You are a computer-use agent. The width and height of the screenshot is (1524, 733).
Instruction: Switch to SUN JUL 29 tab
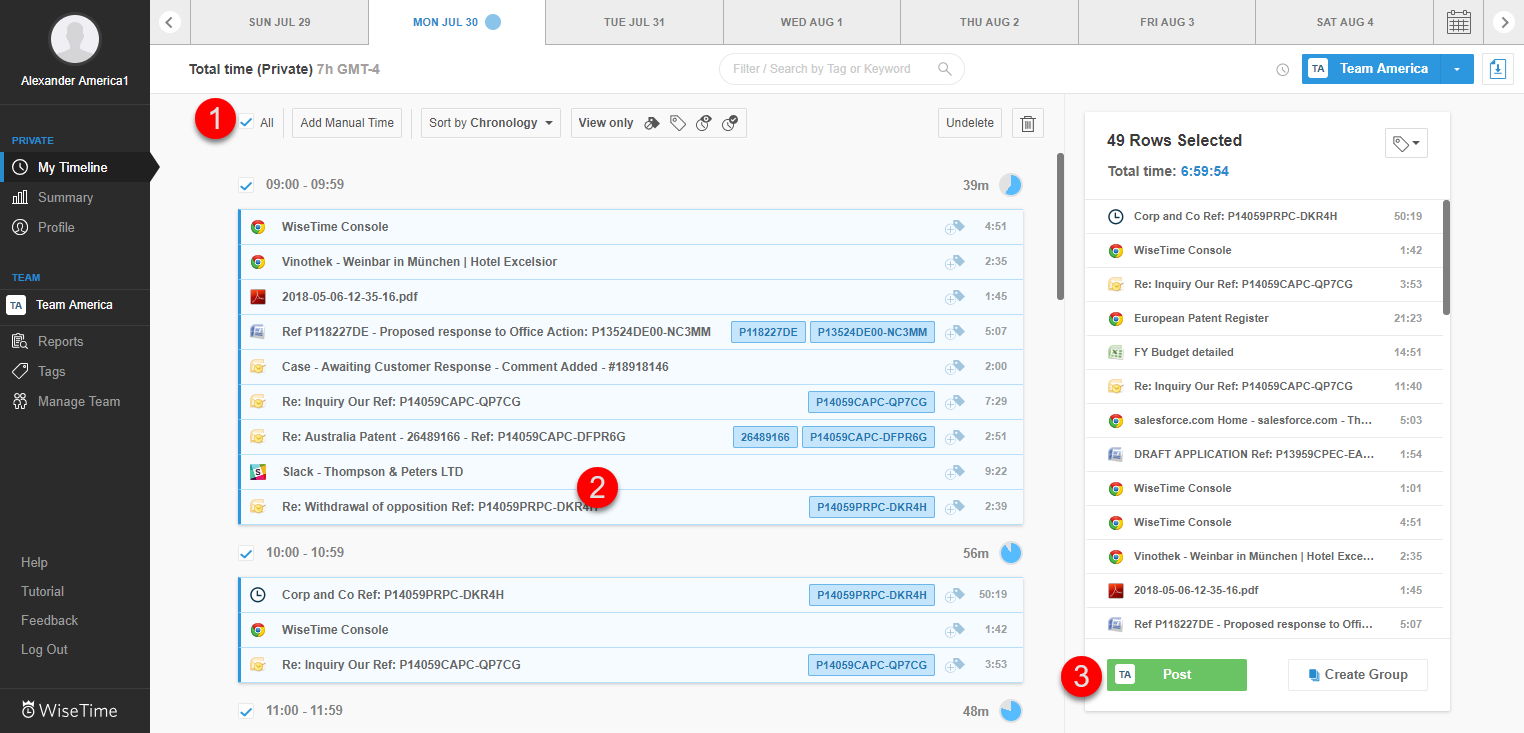279,22
